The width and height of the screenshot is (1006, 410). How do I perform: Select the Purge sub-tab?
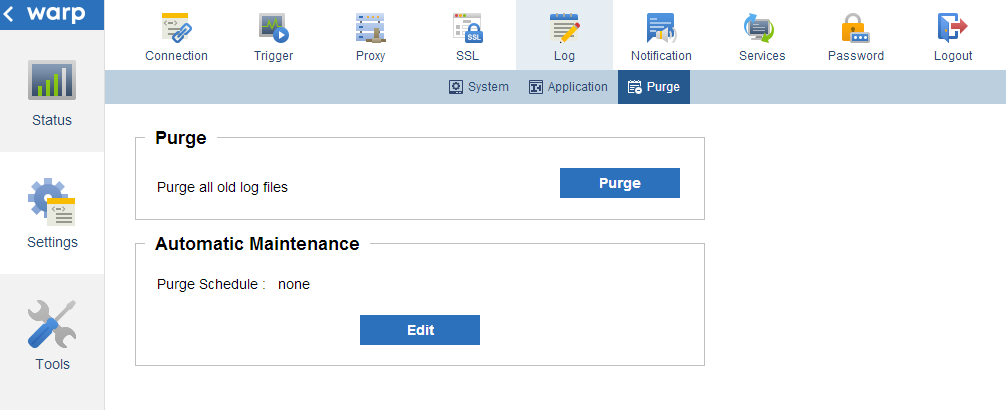tap(654, 87)
